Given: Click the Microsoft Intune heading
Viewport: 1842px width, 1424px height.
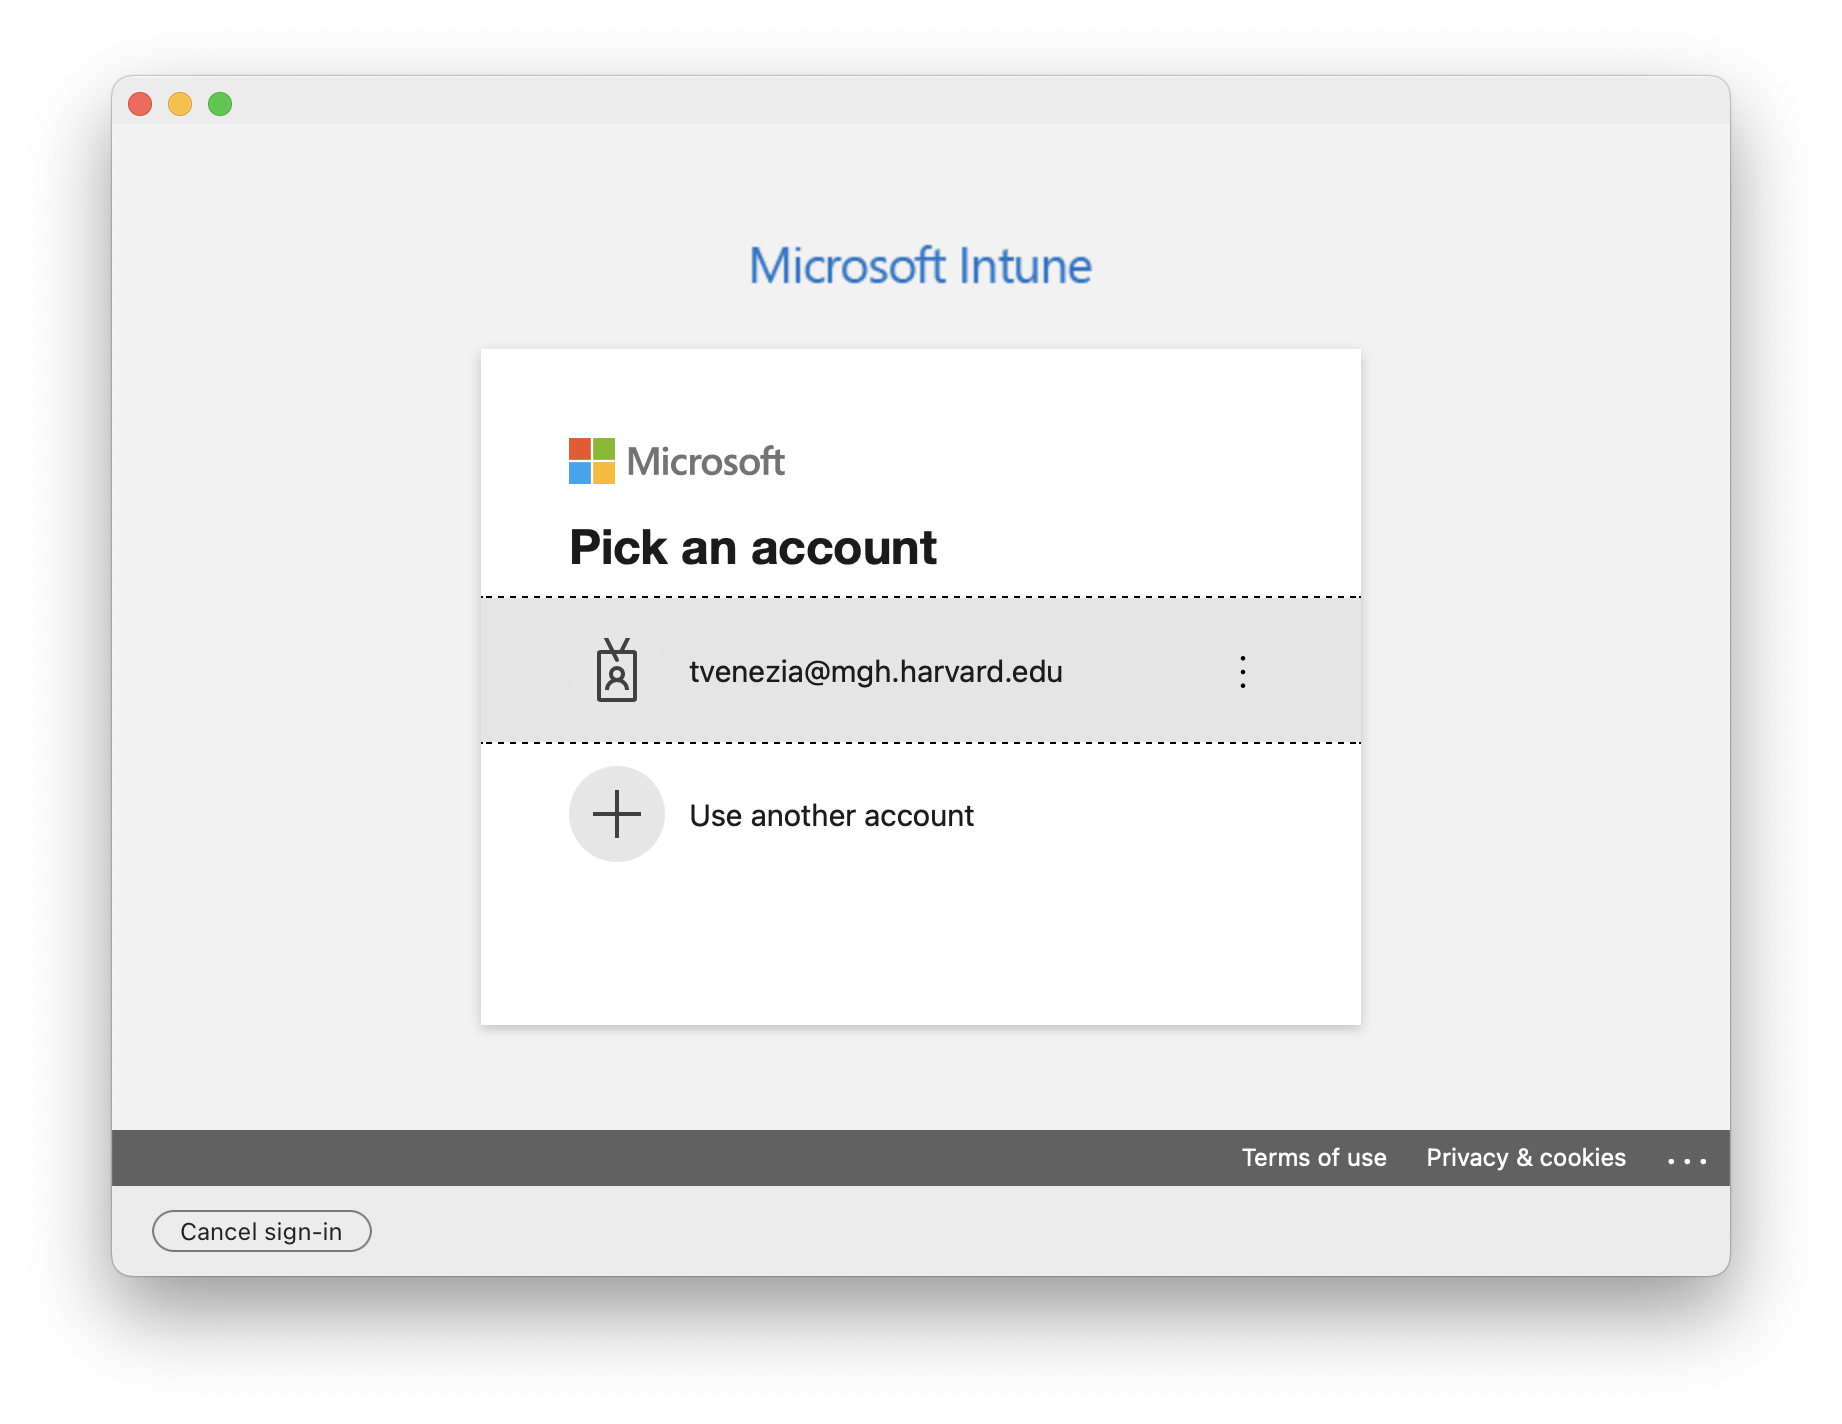Looking at the screenshot, I should [920, 266].
